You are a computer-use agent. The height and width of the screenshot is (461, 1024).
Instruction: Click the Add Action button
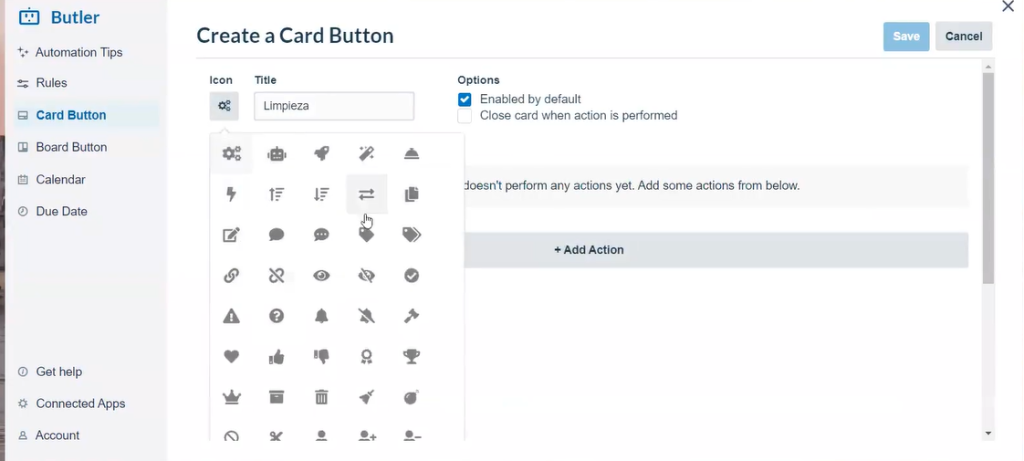tap(589, 250)
